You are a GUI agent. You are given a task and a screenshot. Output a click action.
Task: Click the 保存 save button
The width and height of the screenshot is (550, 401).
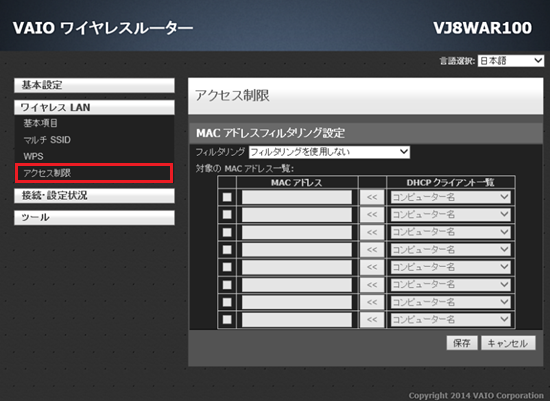click(x=462, y=343)
